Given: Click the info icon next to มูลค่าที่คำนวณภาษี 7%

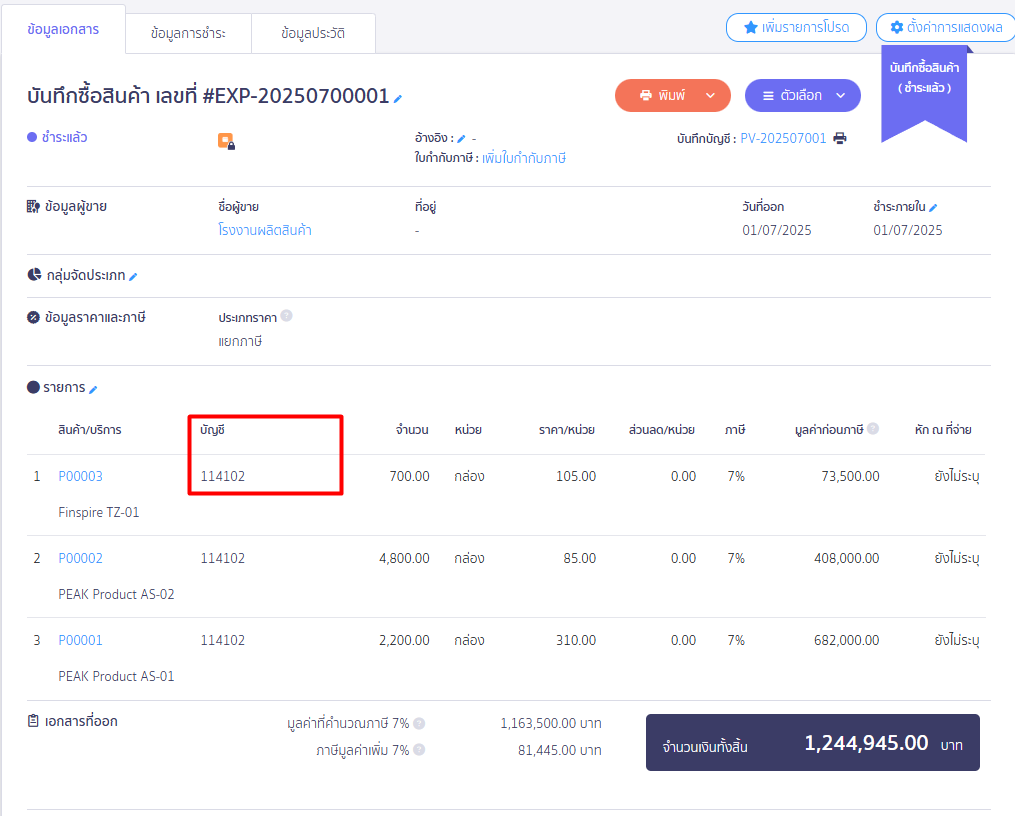Looking at the screenshot, I should 419,723.
